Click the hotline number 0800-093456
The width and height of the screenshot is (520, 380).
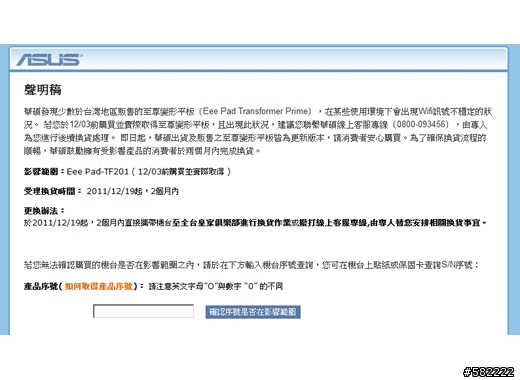coord(421,124)
